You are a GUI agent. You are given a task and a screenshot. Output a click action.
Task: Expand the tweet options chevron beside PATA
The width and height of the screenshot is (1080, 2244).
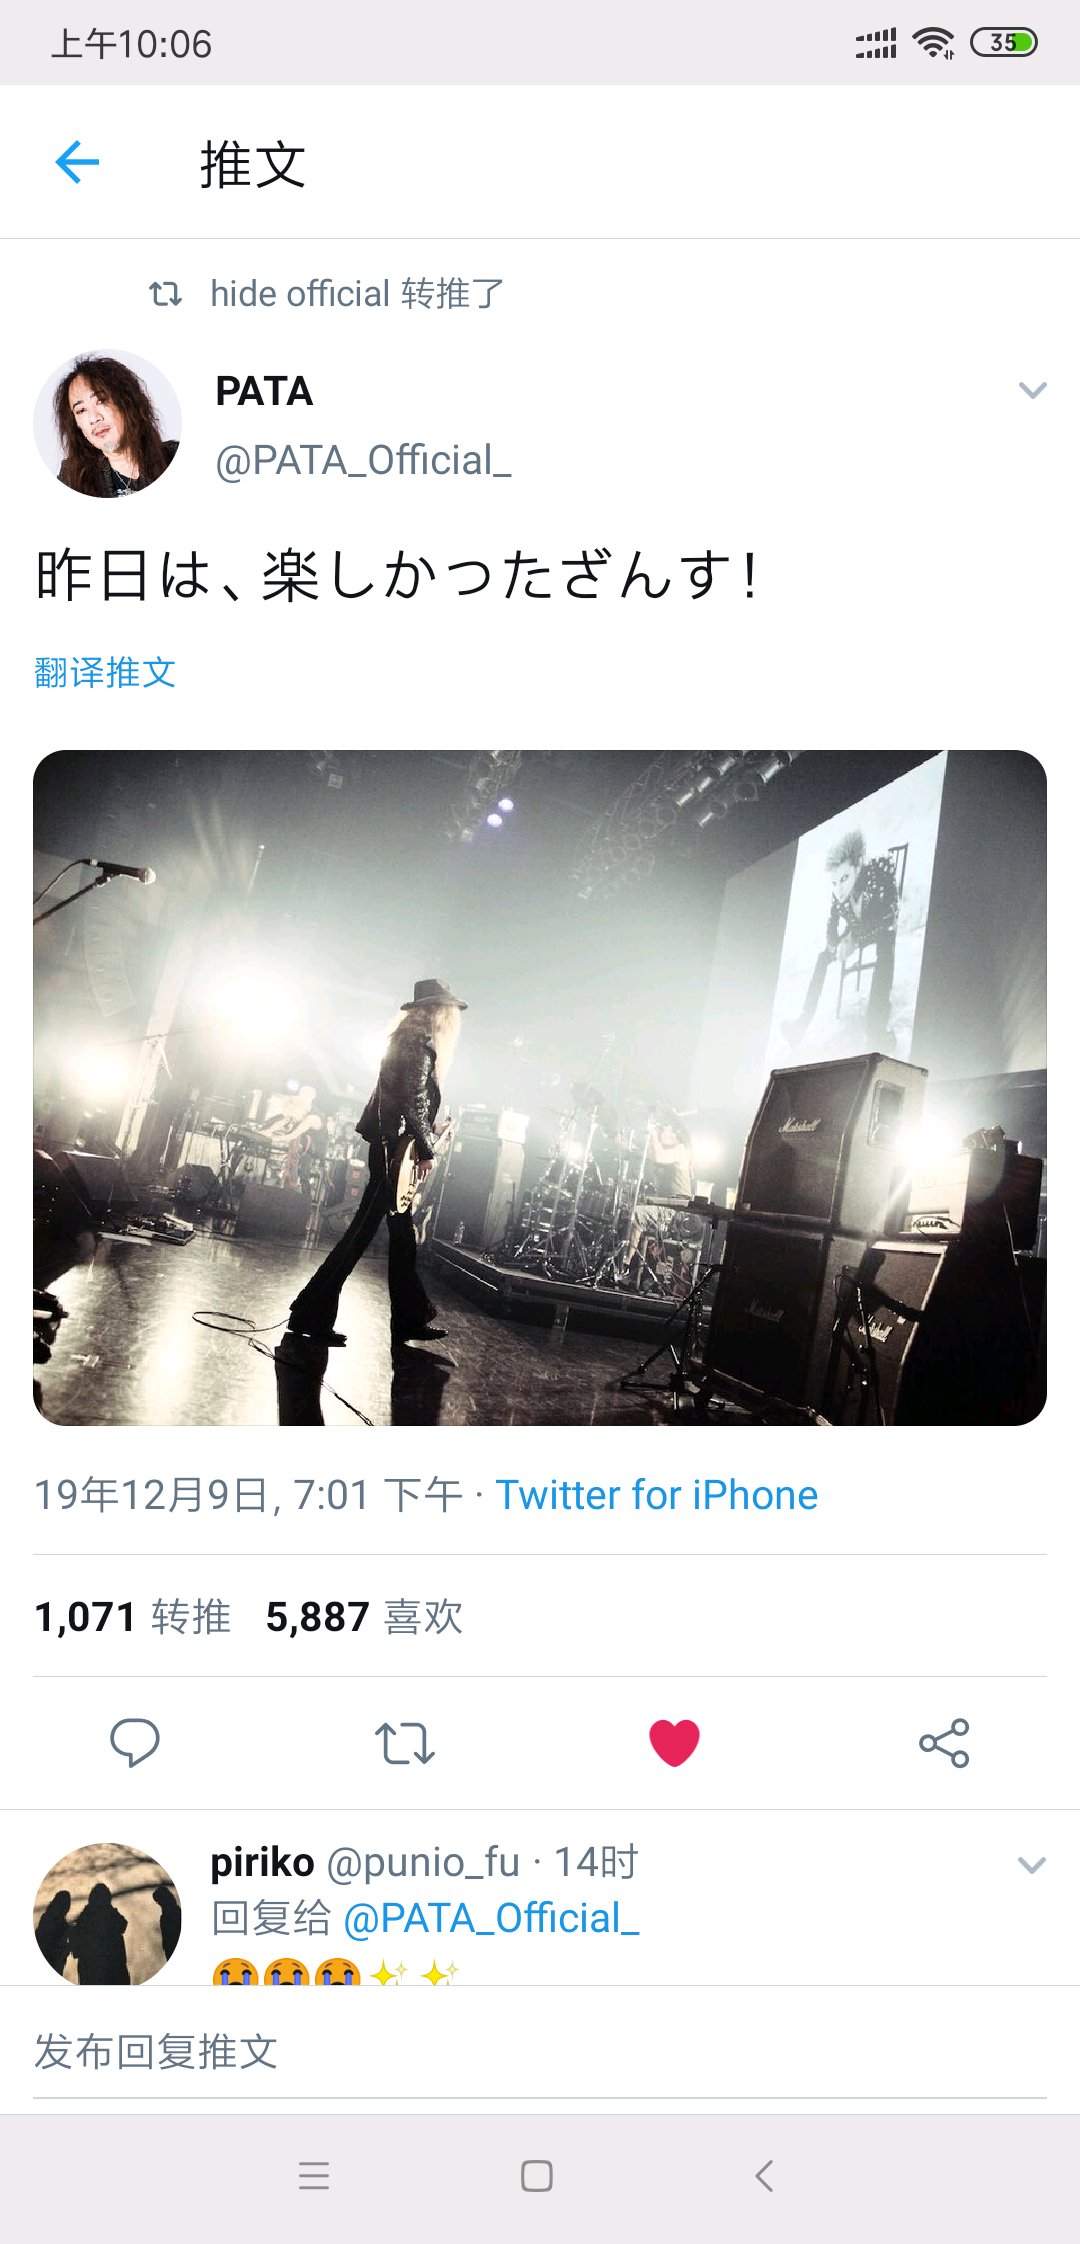click(x=1032, y=390)
